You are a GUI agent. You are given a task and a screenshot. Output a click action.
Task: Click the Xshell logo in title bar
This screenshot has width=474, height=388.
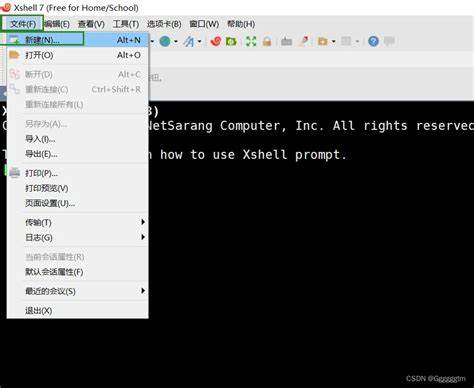pos(6,7)
